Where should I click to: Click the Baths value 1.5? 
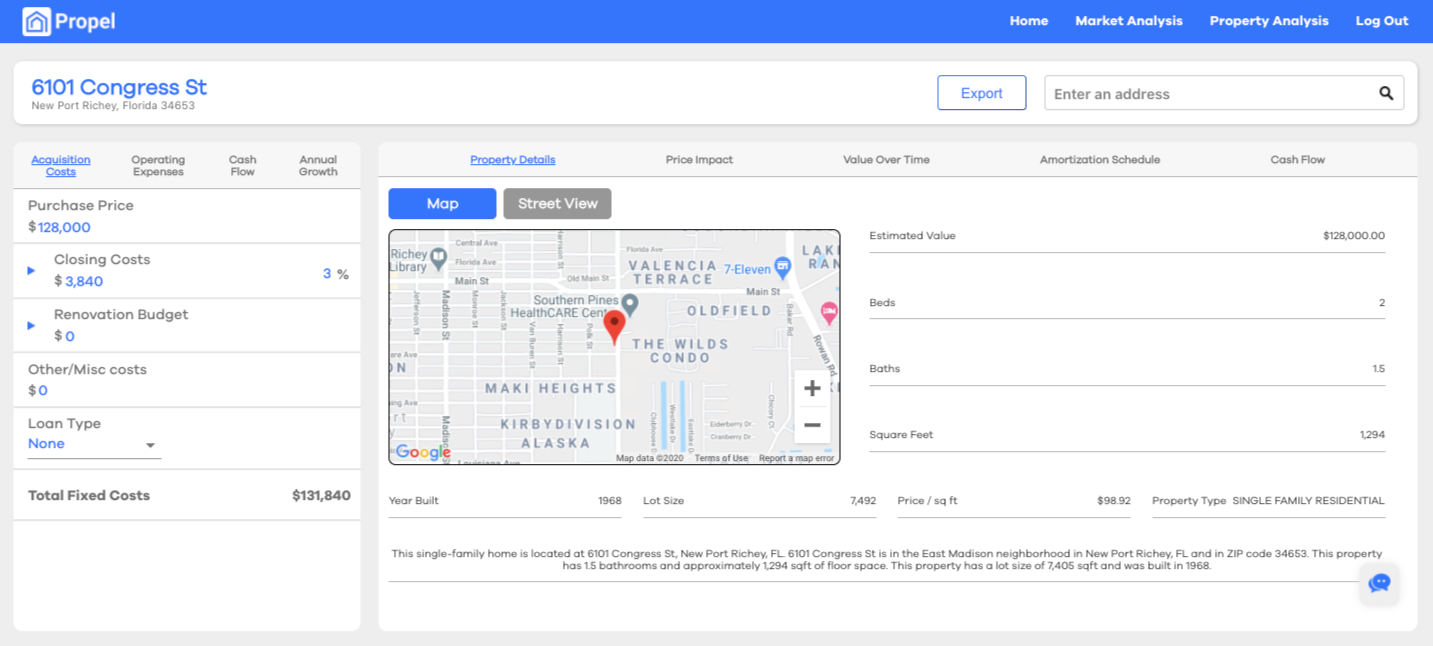click(x=1379, y=369)
